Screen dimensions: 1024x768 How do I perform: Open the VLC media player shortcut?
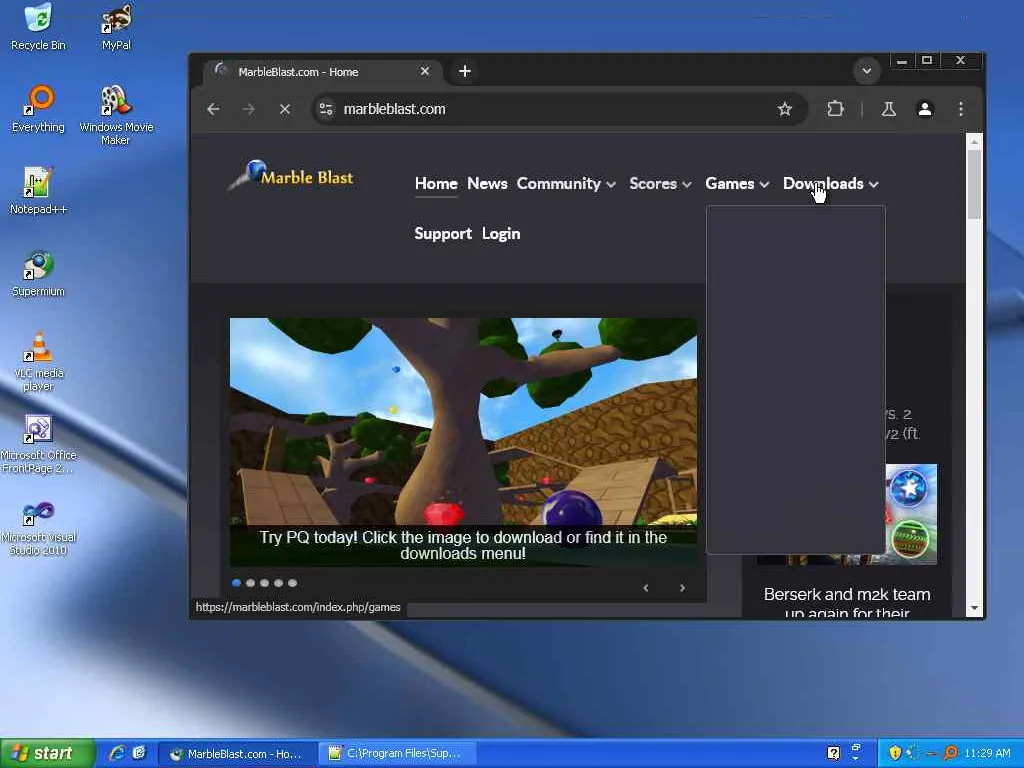(38, 361)
